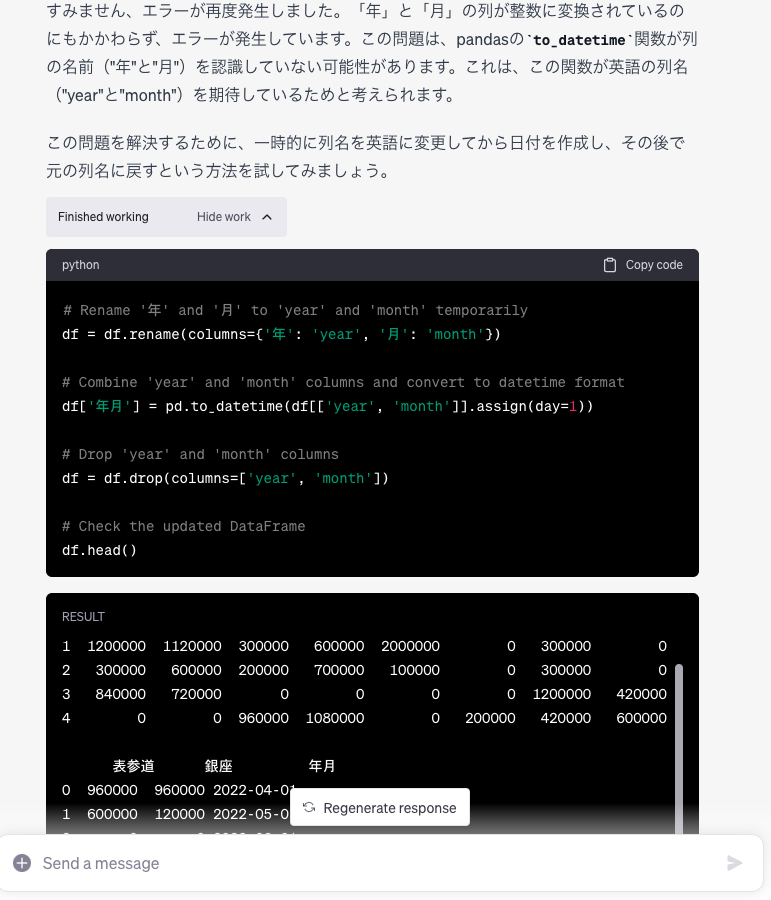Click the send message arrow icon
771x900 pixels.
pos(734,863)
